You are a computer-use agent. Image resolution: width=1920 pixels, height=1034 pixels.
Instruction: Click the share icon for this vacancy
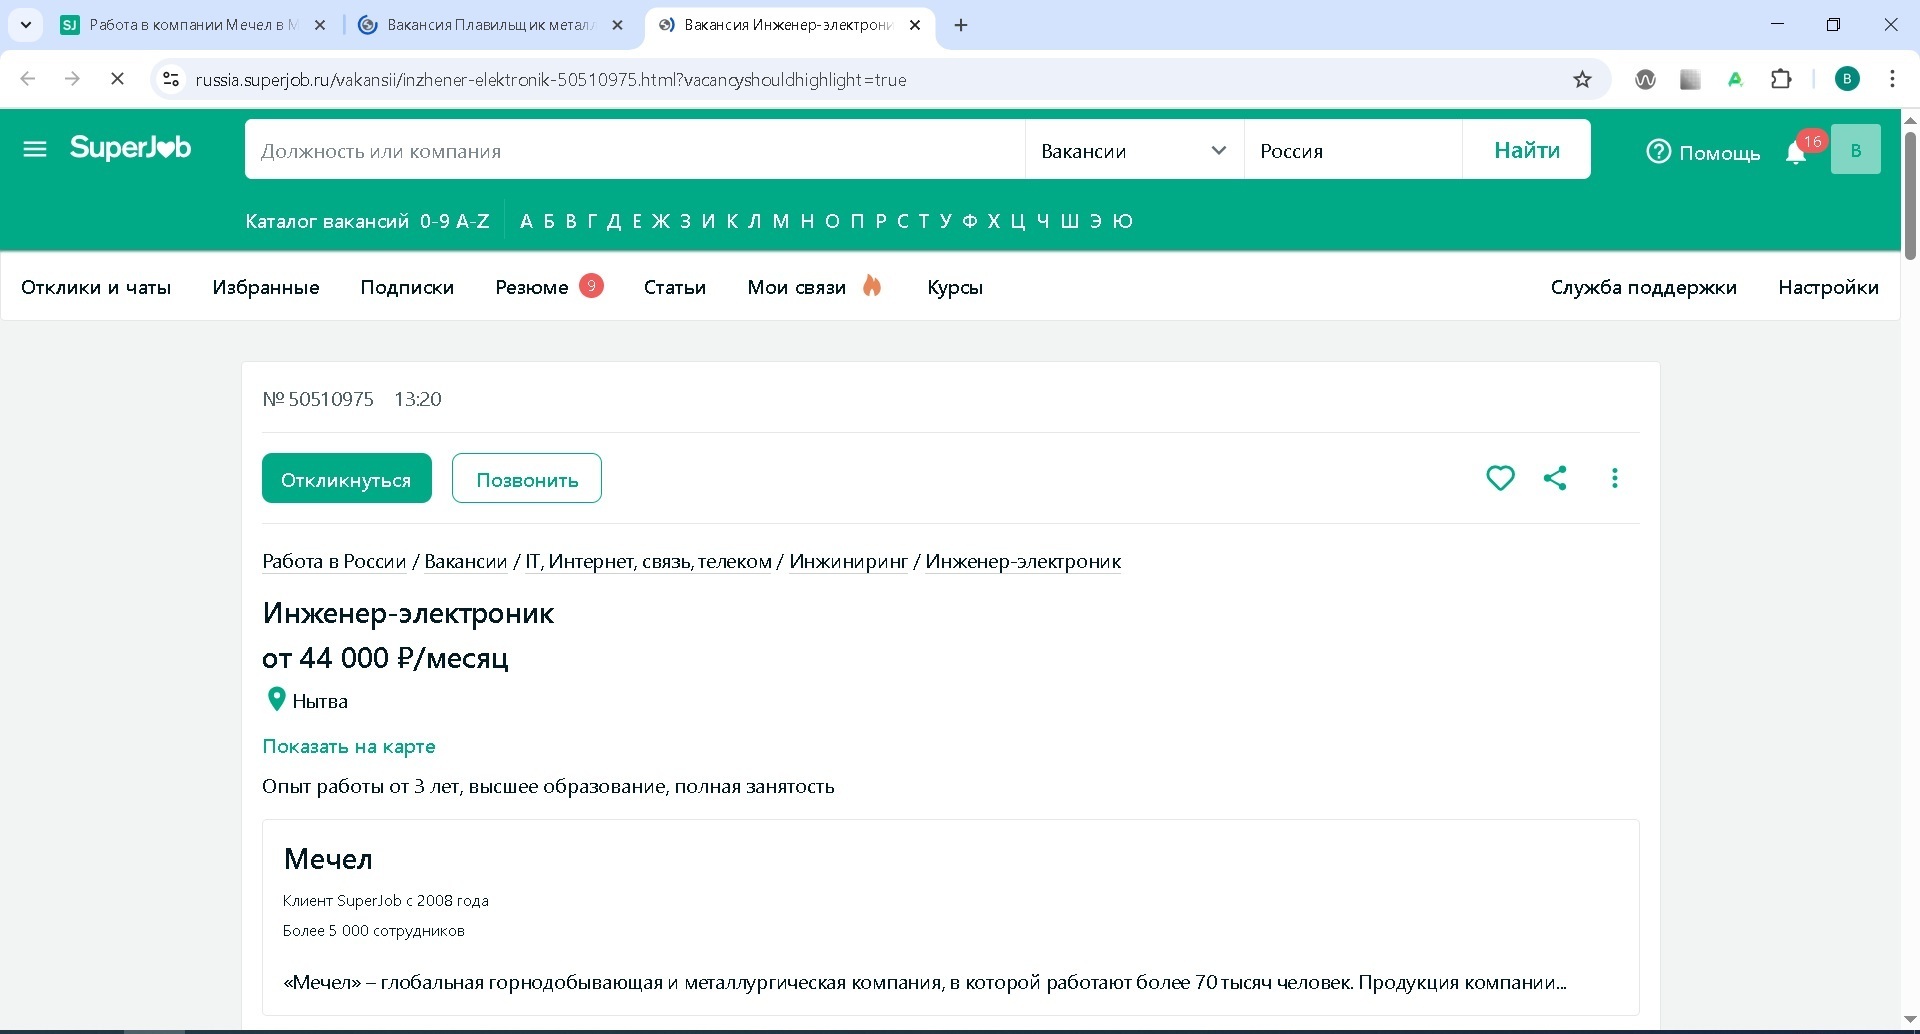(x=1555, y=478)
